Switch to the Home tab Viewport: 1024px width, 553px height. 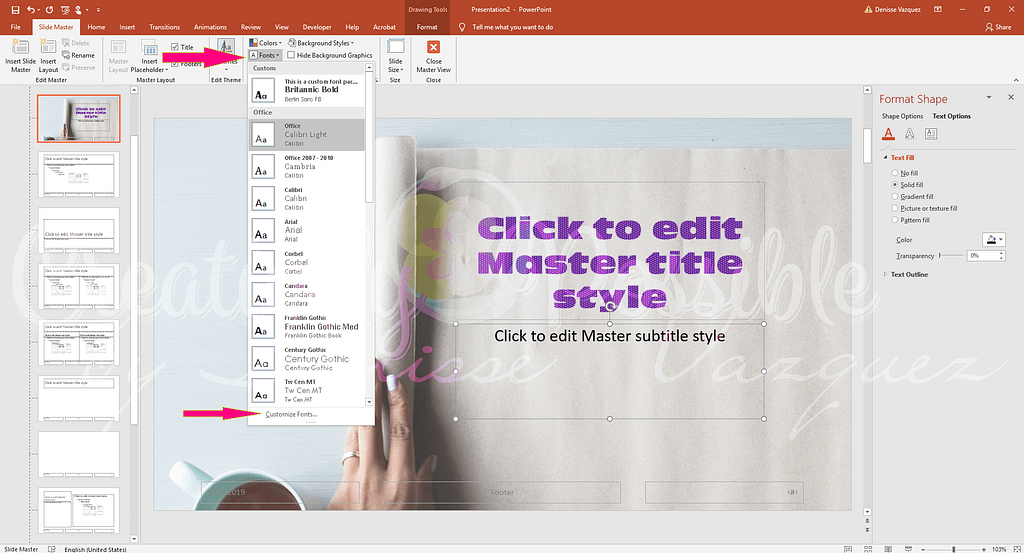[96, 27]
